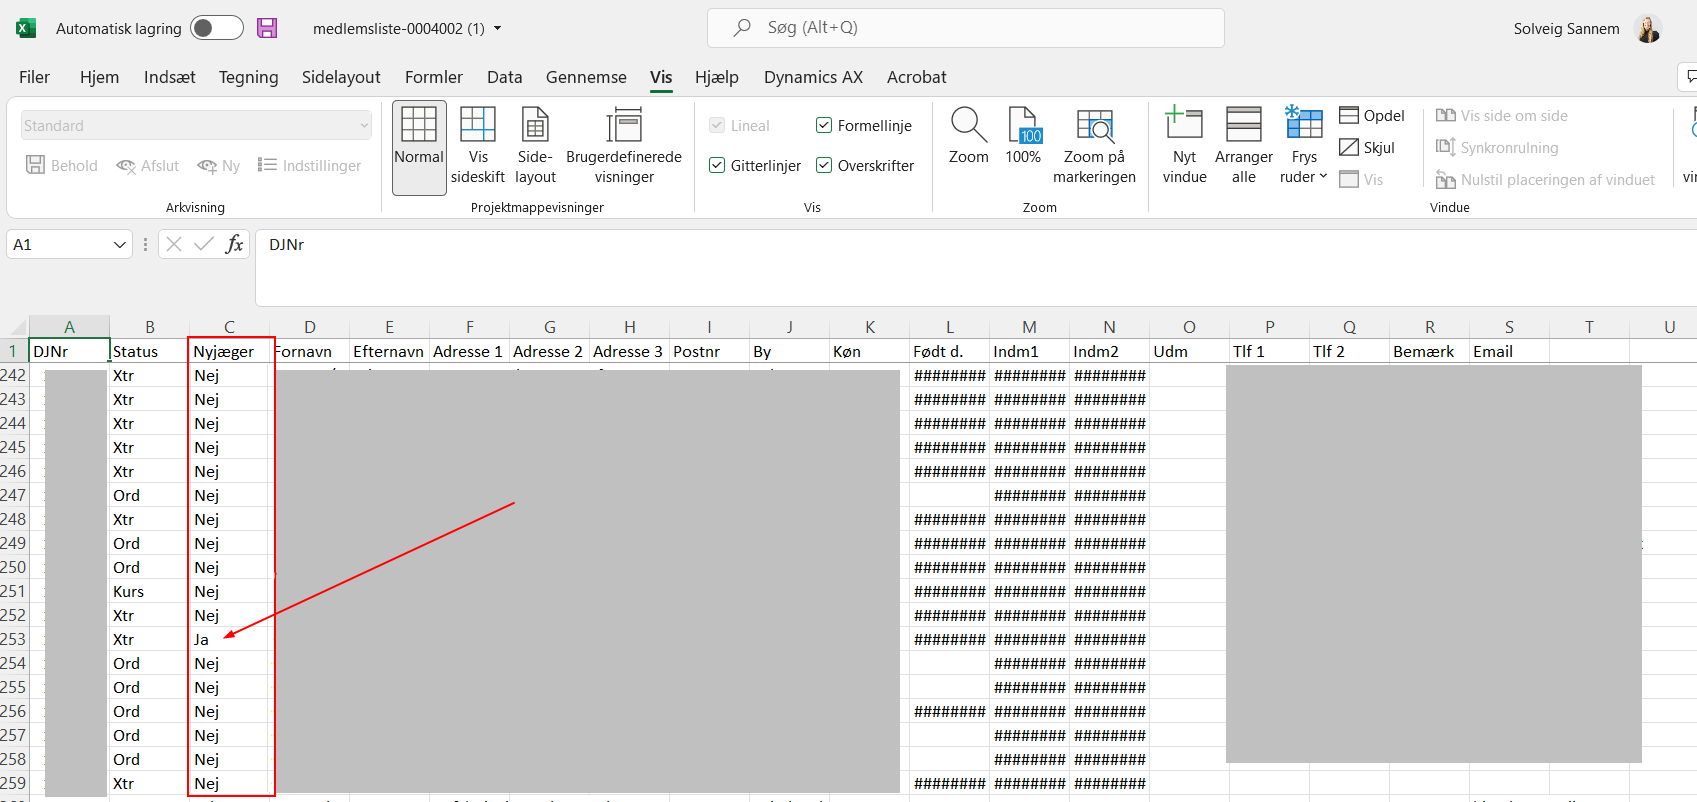1697x802 pixels.
Task: Open the file name dropdown arrow
Action: pos(498,29)
